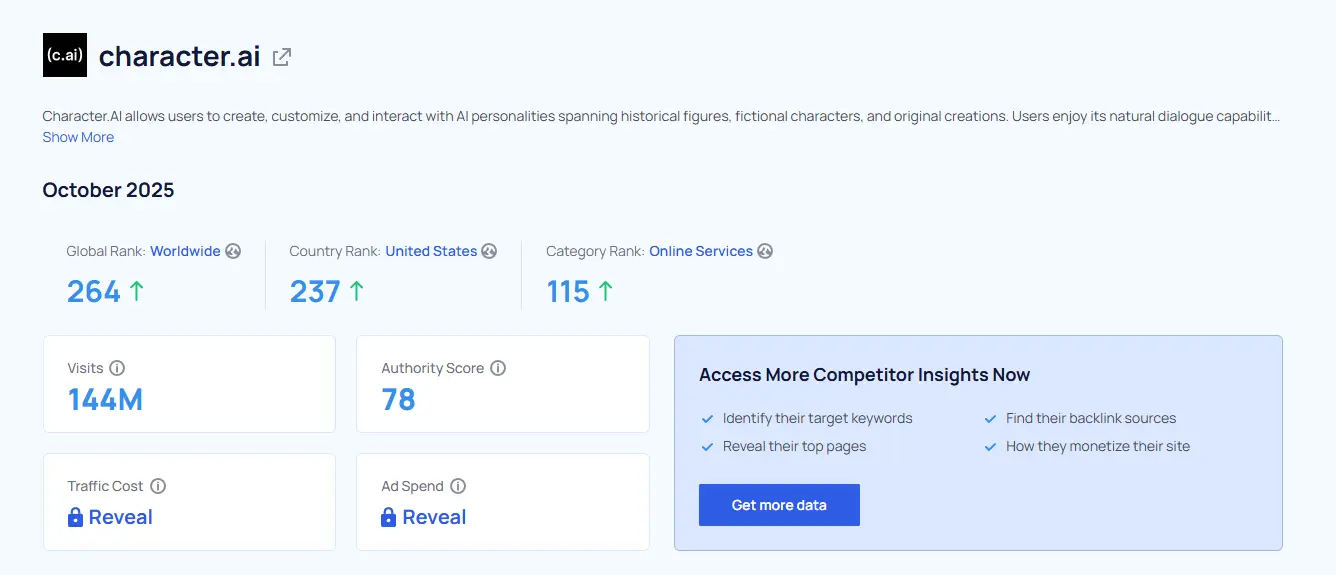The image size is (1336, 575).
Task: Click the icon next to Online Services rank
Action: [x=765, y=251]
